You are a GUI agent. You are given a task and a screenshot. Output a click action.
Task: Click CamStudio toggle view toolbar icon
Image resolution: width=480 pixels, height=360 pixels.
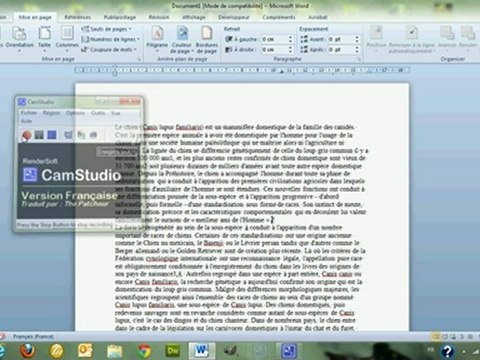(68, 135)
